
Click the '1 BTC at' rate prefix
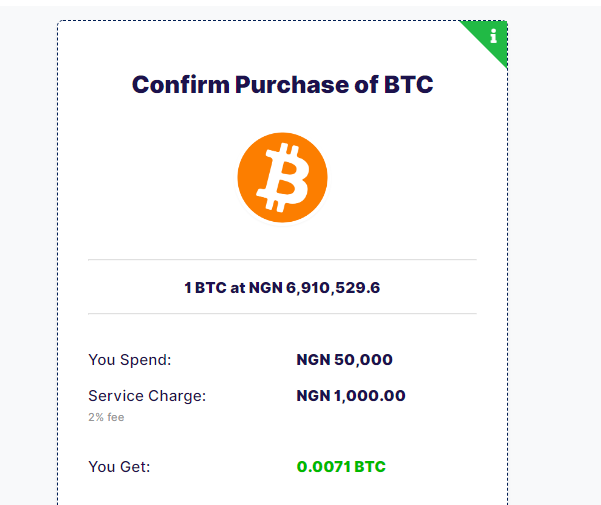215,288
